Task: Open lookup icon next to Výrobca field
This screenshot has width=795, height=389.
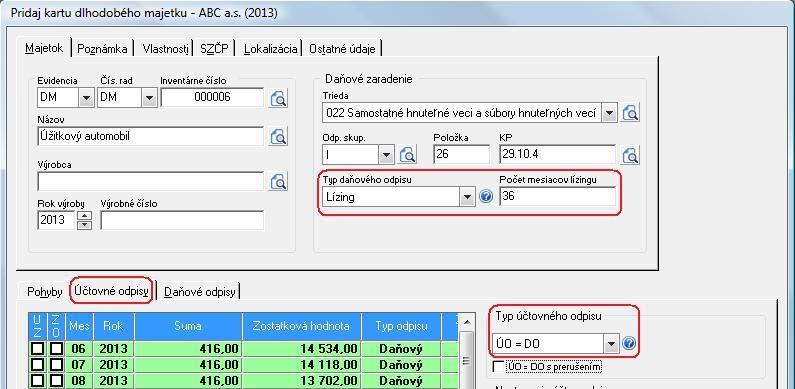Action: pos(278,181)
